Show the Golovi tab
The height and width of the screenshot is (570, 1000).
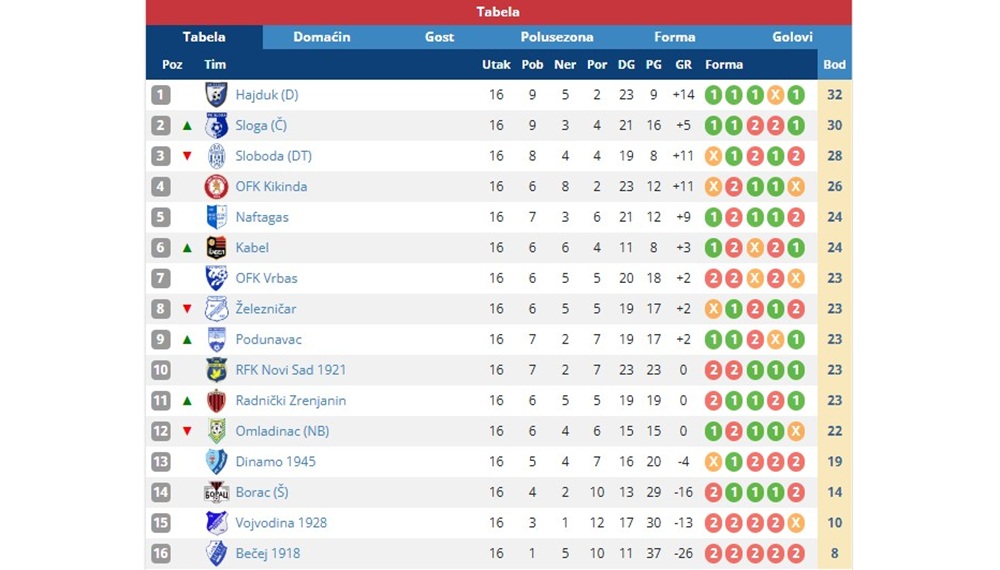point(792,37)
